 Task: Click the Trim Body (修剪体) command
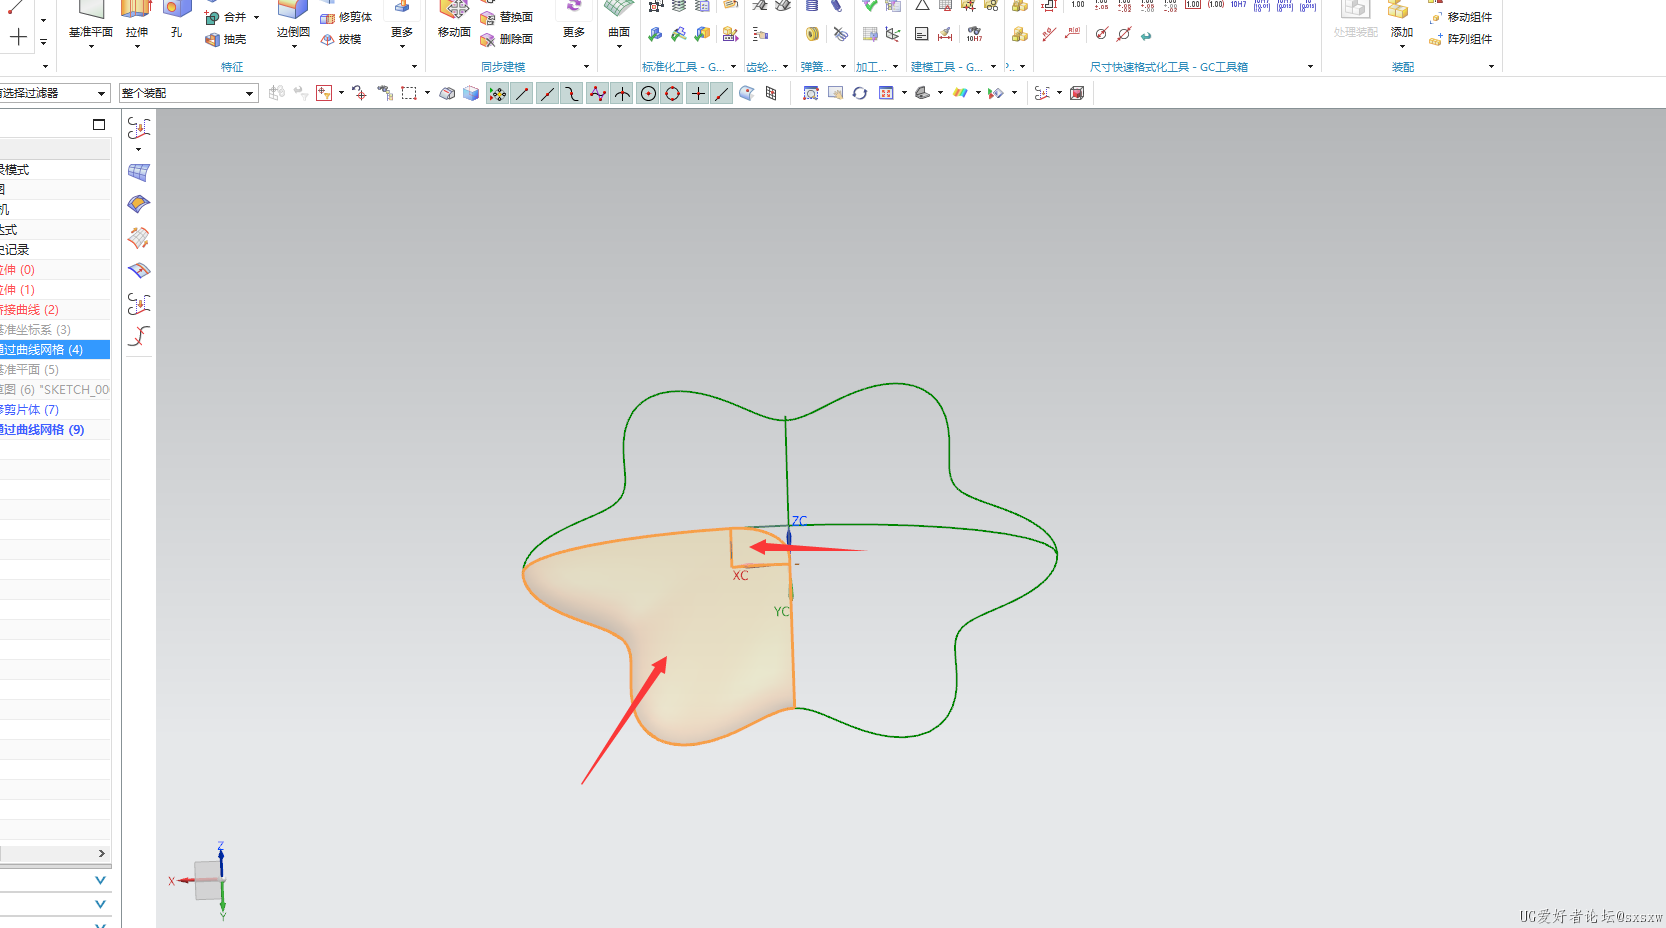pos(346,17)
